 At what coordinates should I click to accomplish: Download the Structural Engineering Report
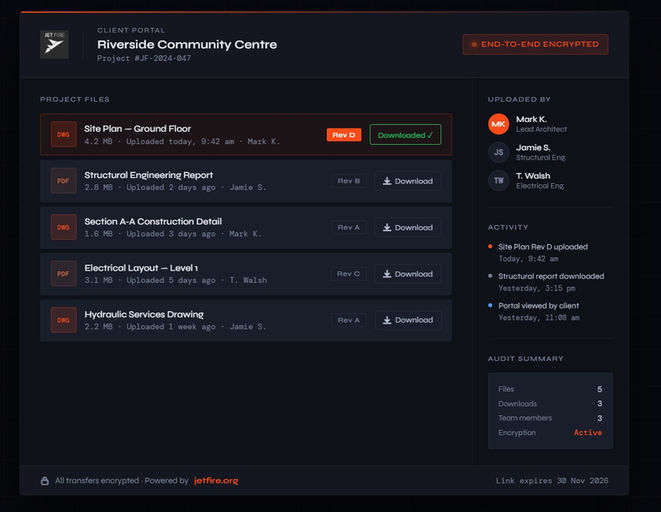point(408,181)
